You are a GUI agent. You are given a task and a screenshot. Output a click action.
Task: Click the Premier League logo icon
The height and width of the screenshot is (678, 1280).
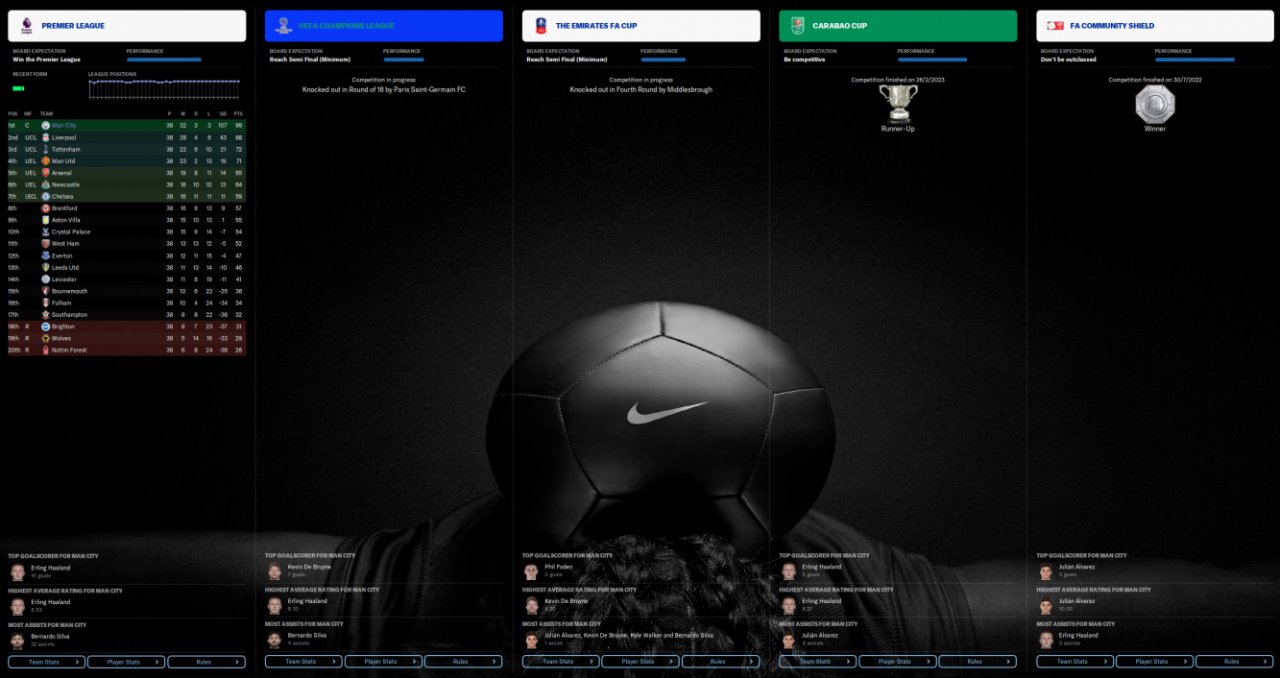point(27,25)
